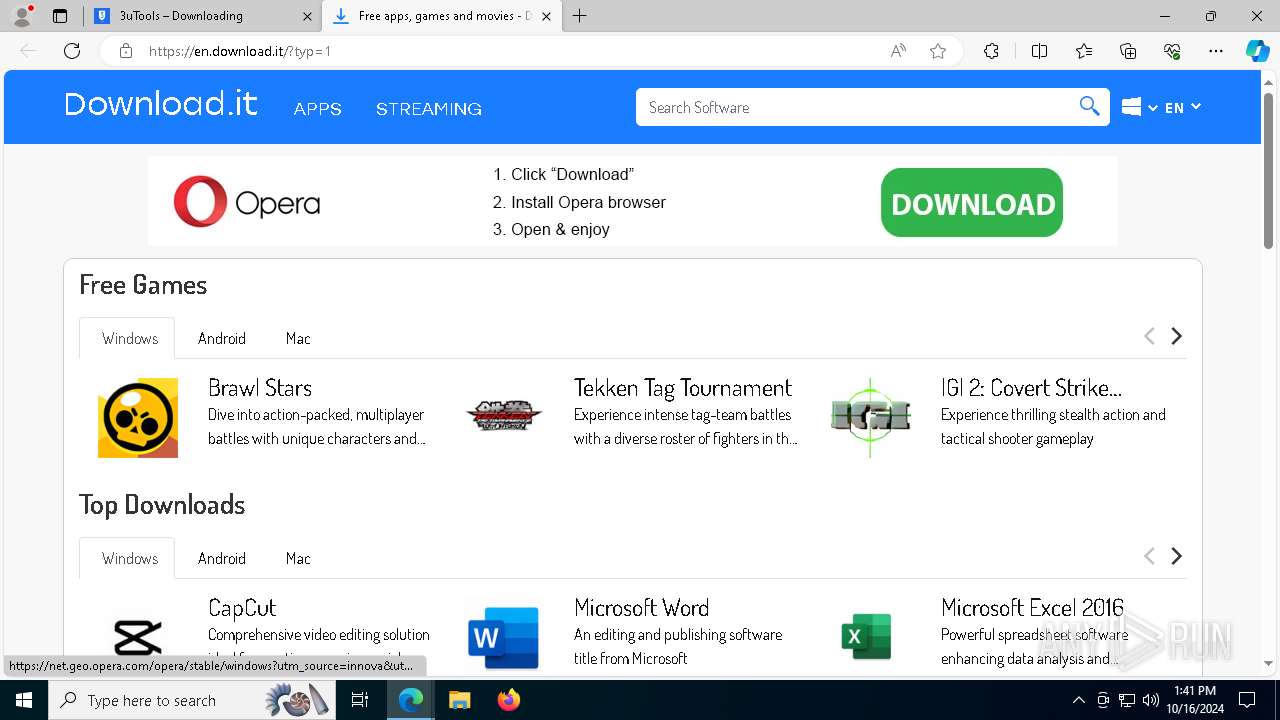
Task: Open Browser essentials
Action: (1172, 51)
